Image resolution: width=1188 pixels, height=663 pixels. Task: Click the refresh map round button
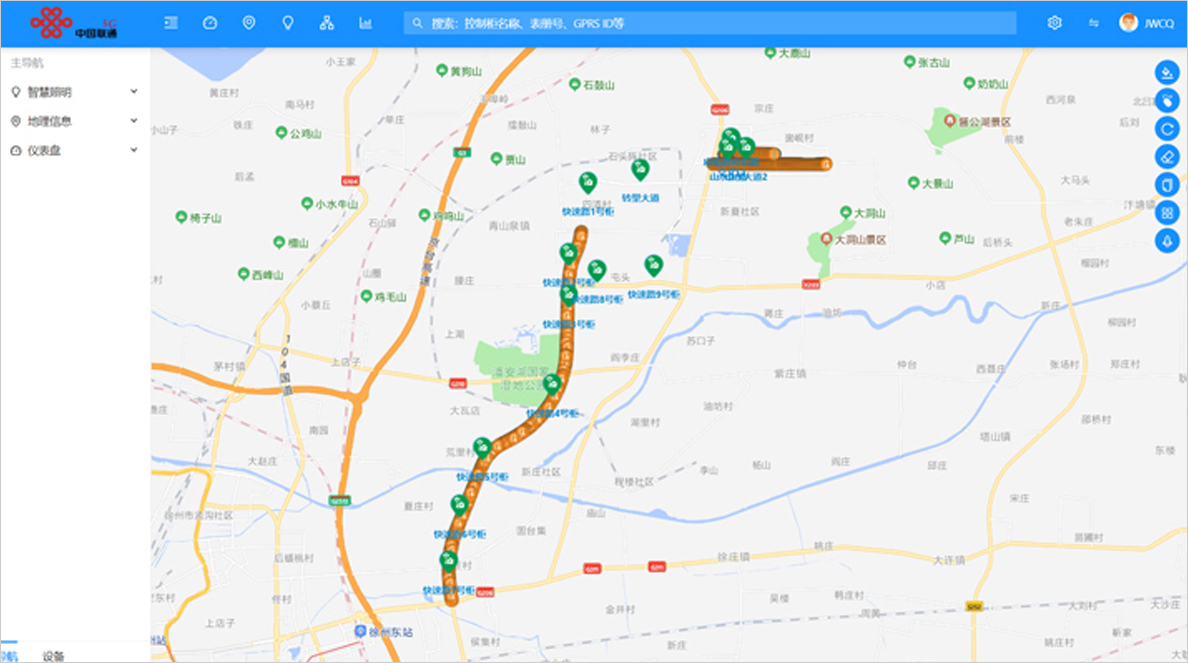click(1167, 128)
